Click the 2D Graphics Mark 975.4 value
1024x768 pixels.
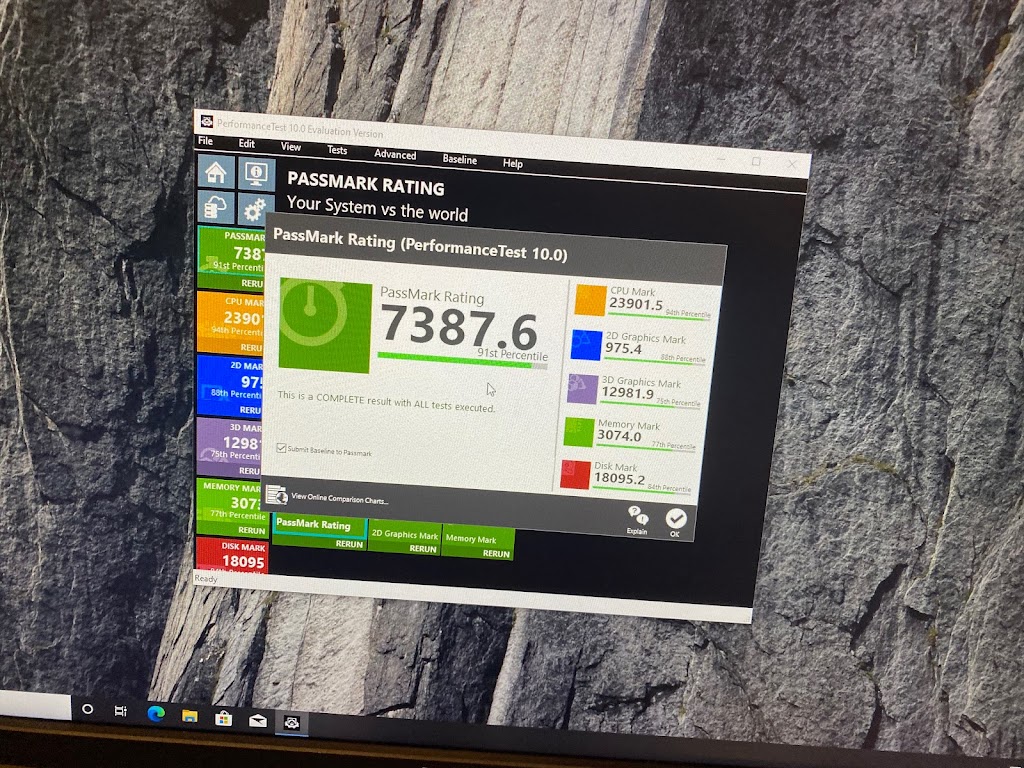coord(623,348)
